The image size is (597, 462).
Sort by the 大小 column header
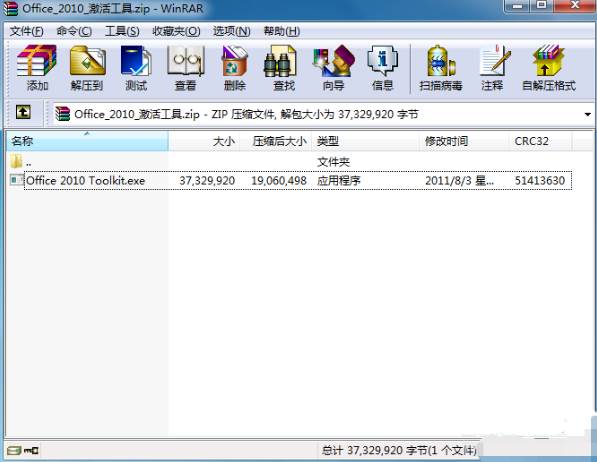[x=204, y=141]
